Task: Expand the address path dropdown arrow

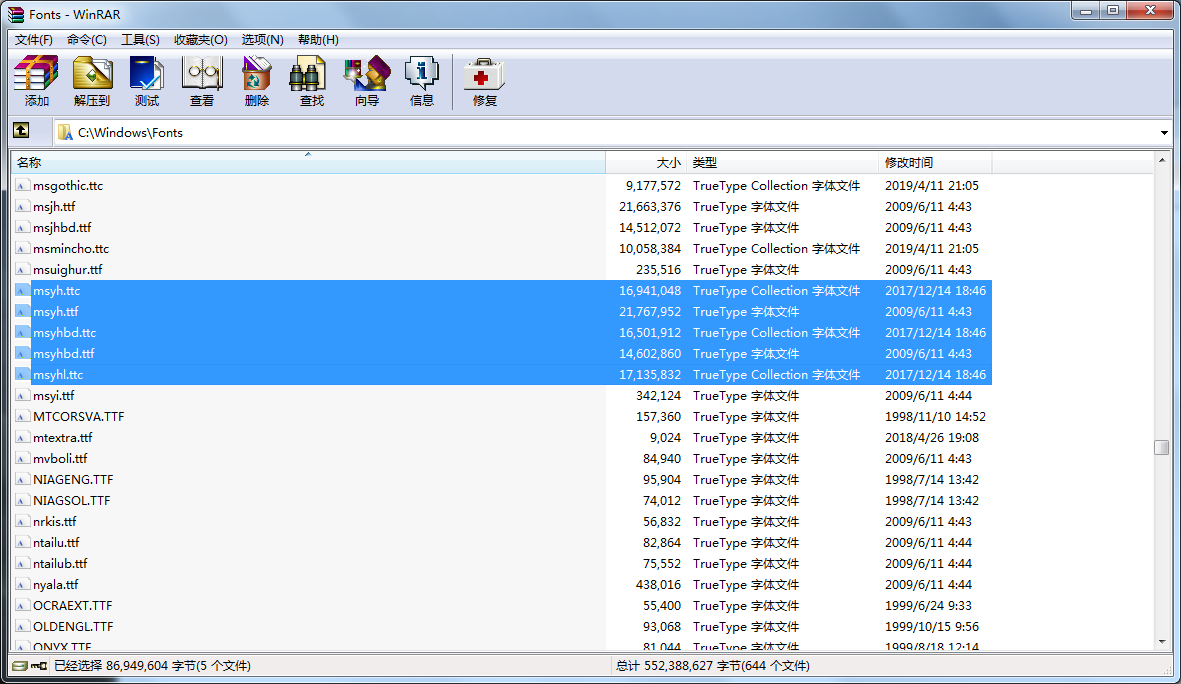Action: (1164, 133)
